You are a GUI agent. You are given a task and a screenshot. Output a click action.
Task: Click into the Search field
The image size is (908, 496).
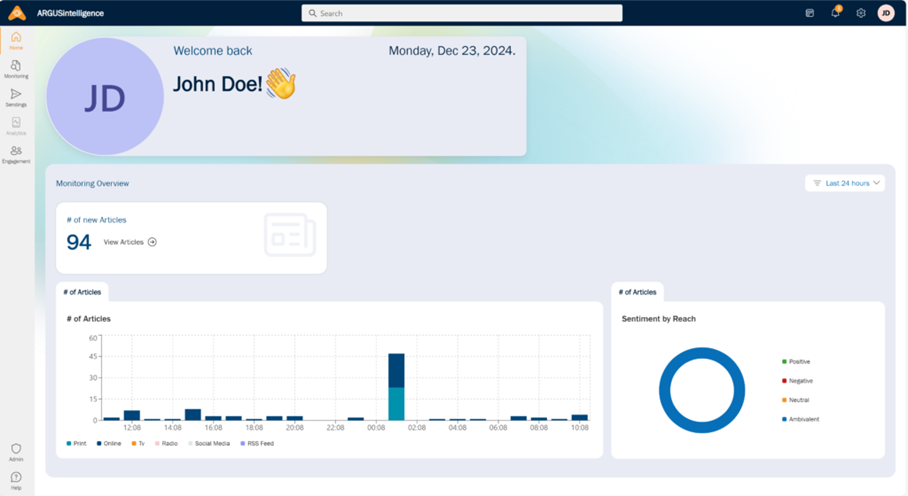click(462, 13)
